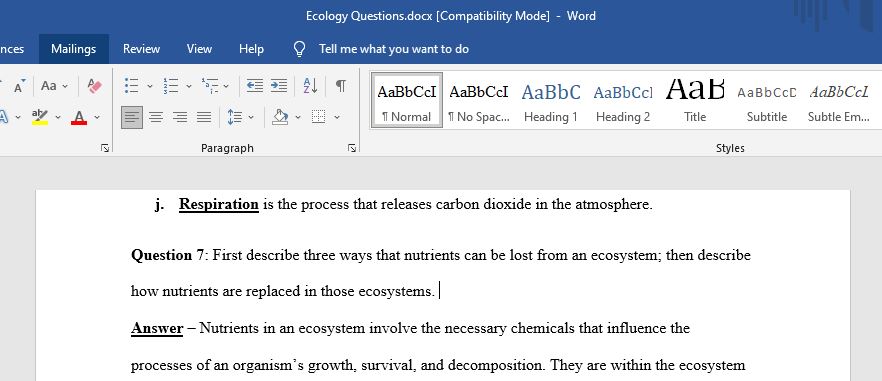Screen dimensions: 882x381
Task: Expand numbering library dropdown arrow
Action: coord(188,86)
